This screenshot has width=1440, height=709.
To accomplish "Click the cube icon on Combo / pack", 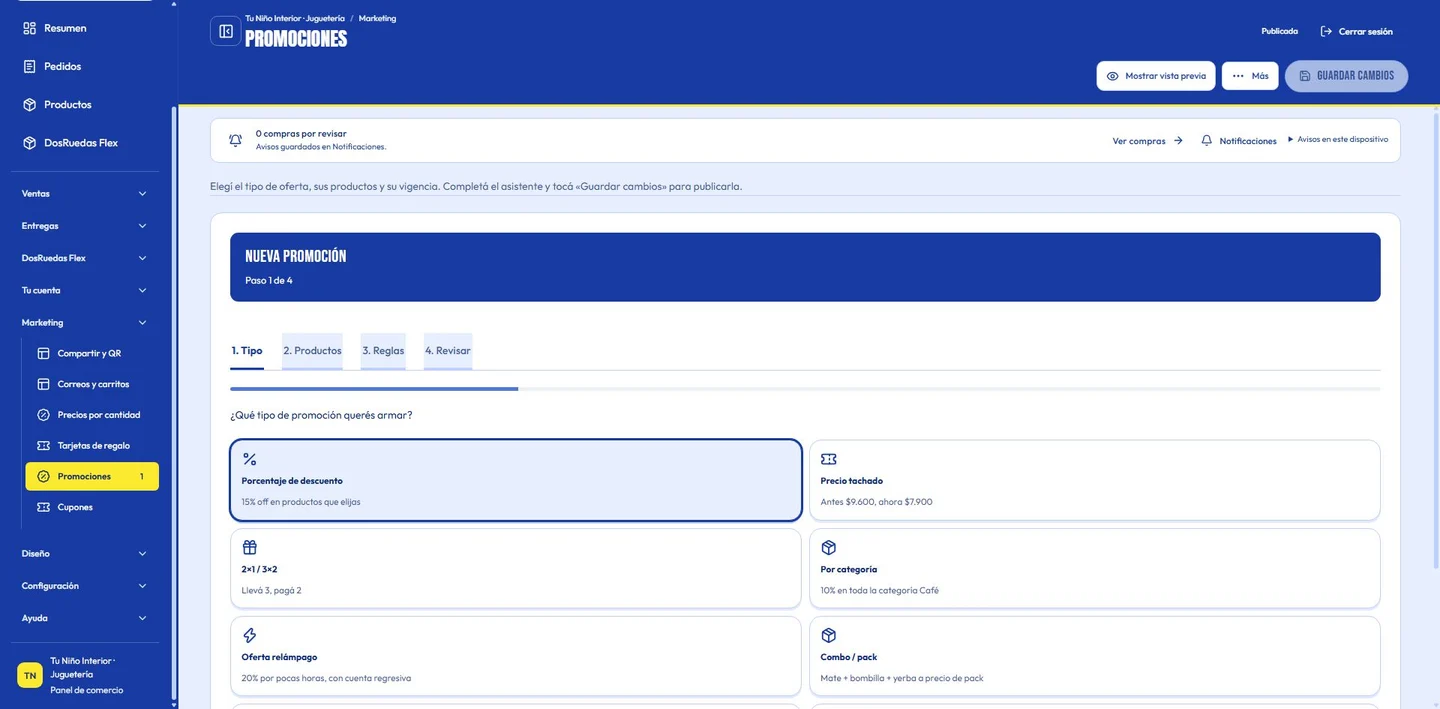I will (829, 635).
